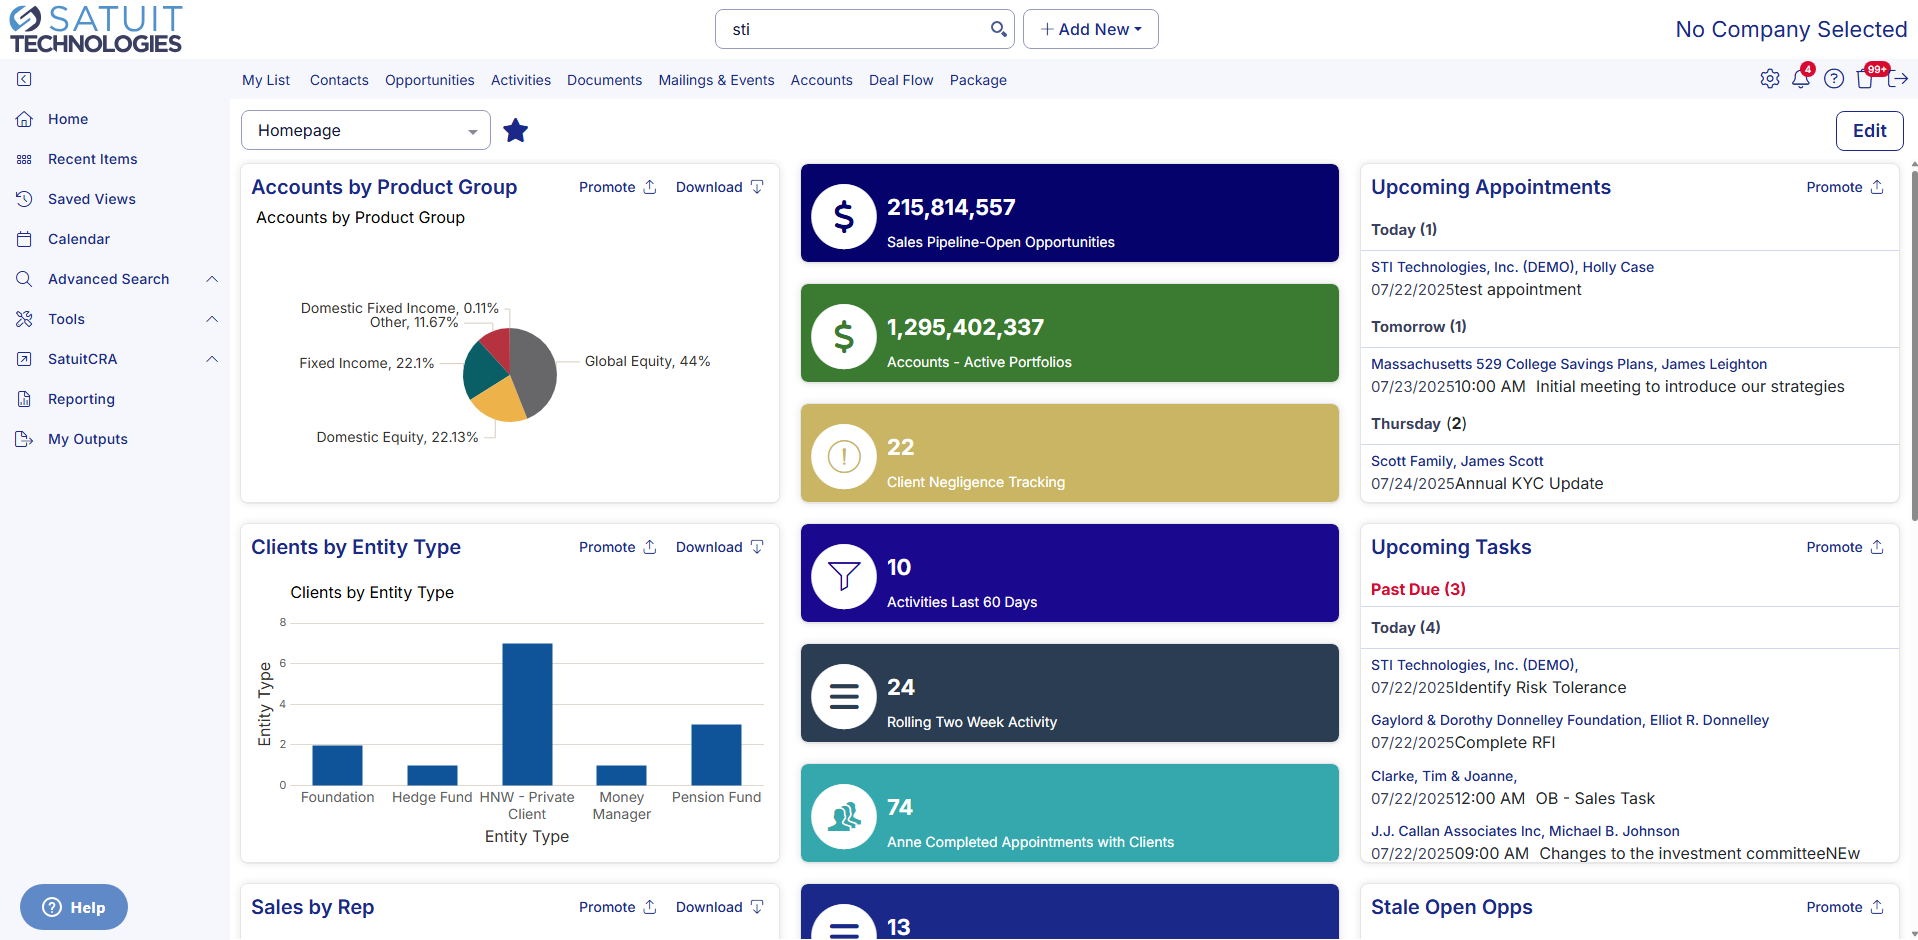Open the Accounts tab
The width and height of the screenshot is (1918, 940).
(x=822, y=80)
